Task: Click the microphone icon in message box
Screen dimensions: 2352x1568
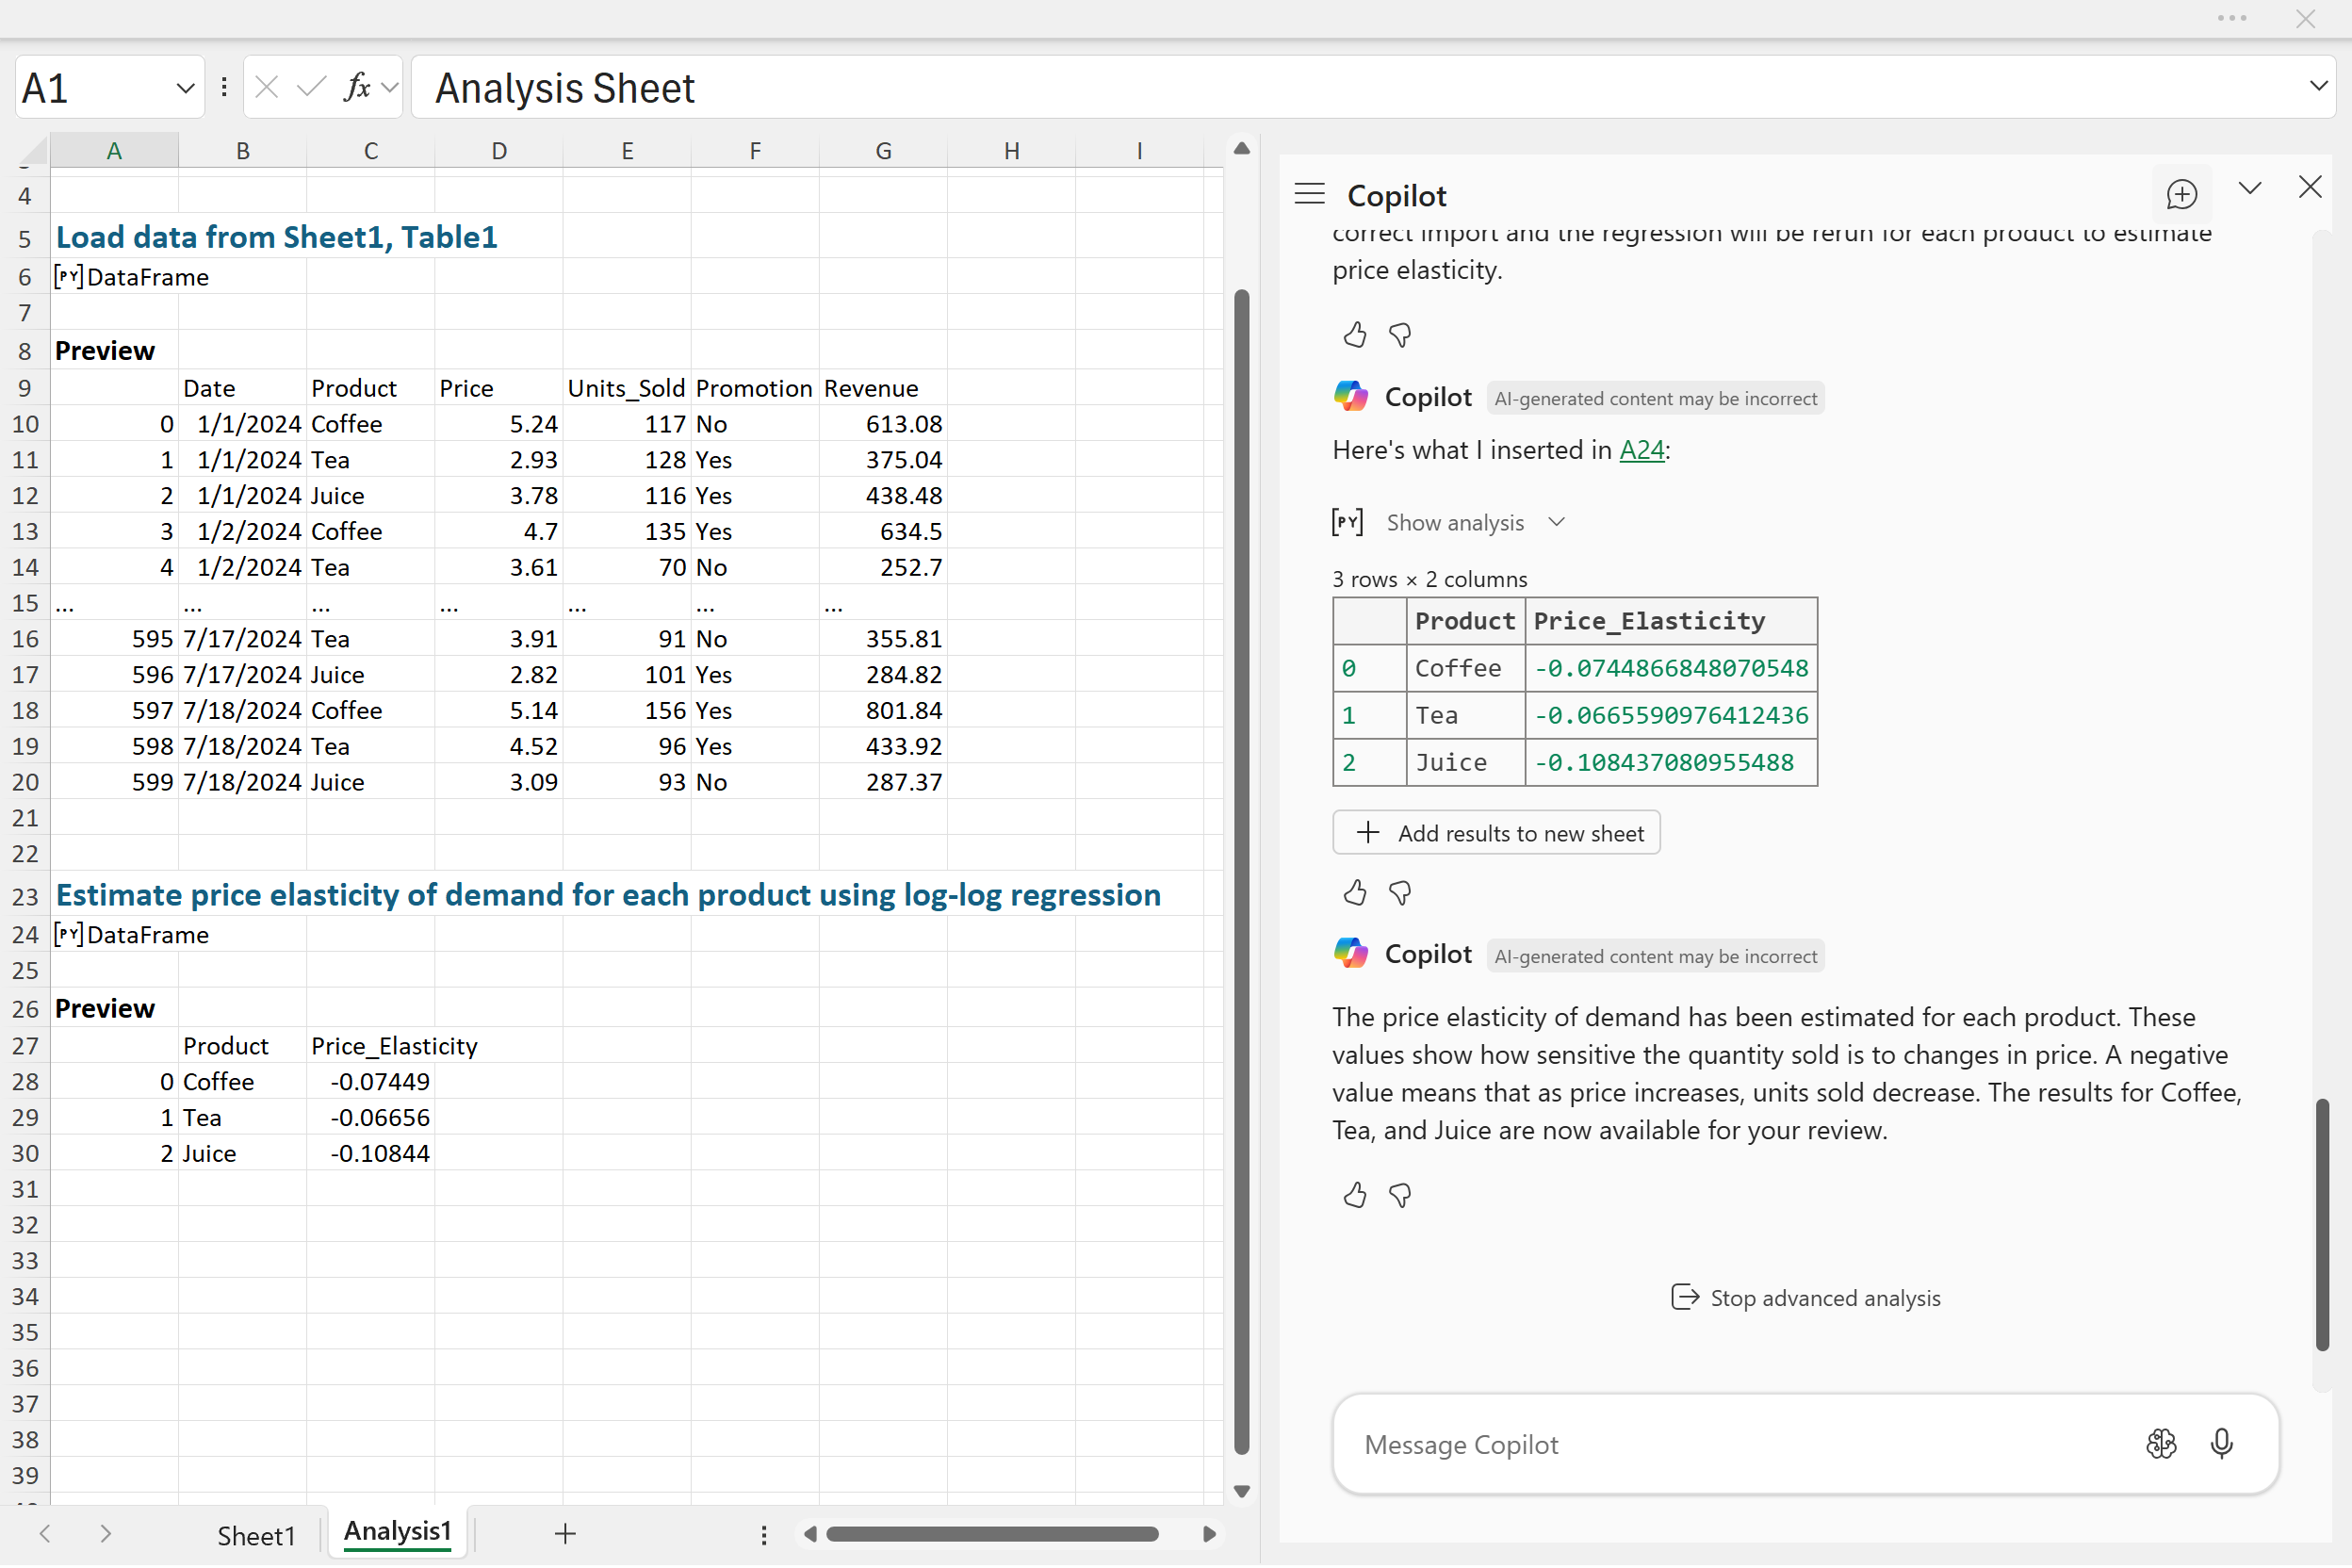Action: 2221,1443
